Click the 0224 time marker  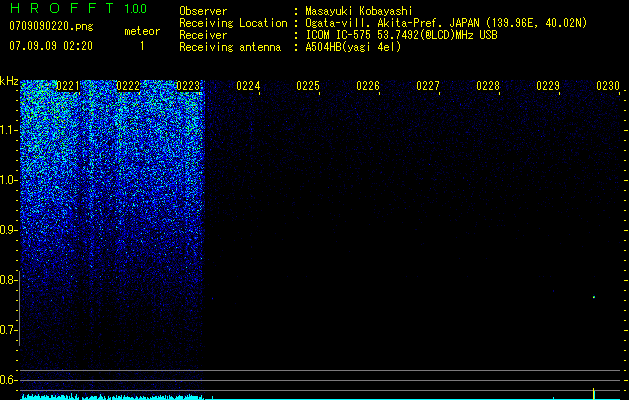pyautogui.click(x=248, y=86)
